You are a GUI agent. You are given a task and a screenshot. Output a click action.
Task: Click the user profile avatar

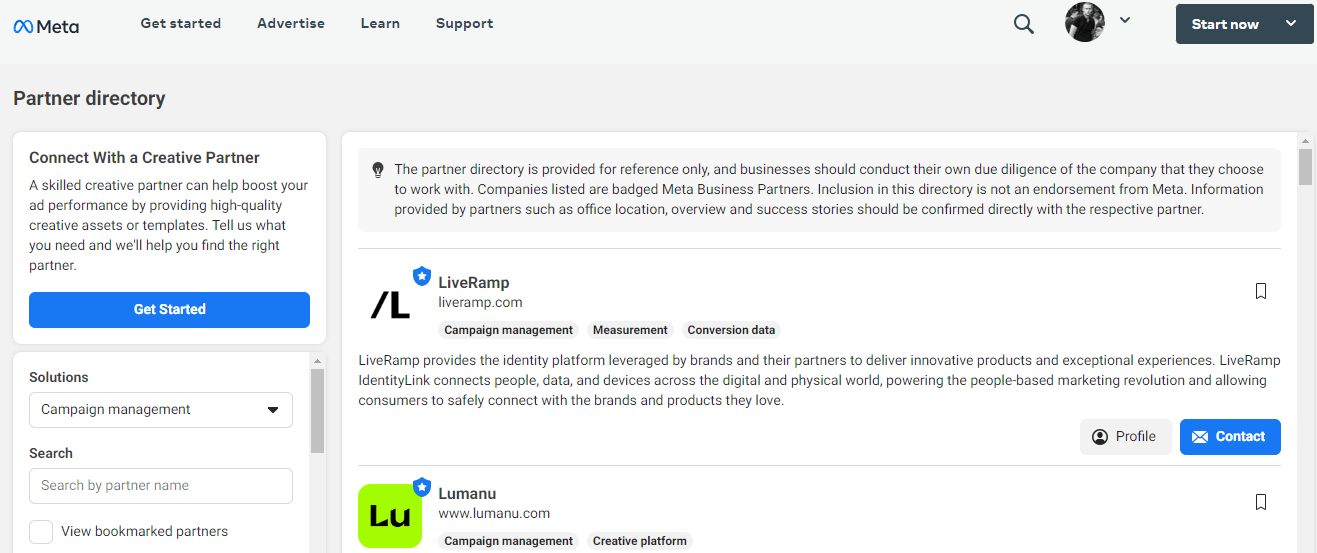coord(1084,22)
